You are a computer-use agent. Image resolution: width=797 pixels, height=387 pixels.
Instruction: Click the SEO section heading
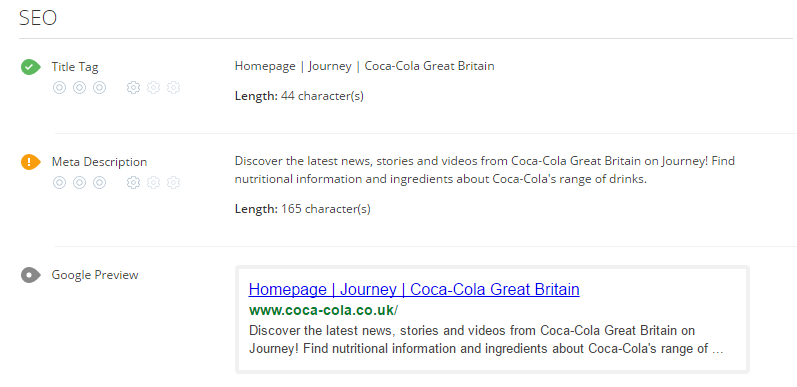tap(38, 18)
